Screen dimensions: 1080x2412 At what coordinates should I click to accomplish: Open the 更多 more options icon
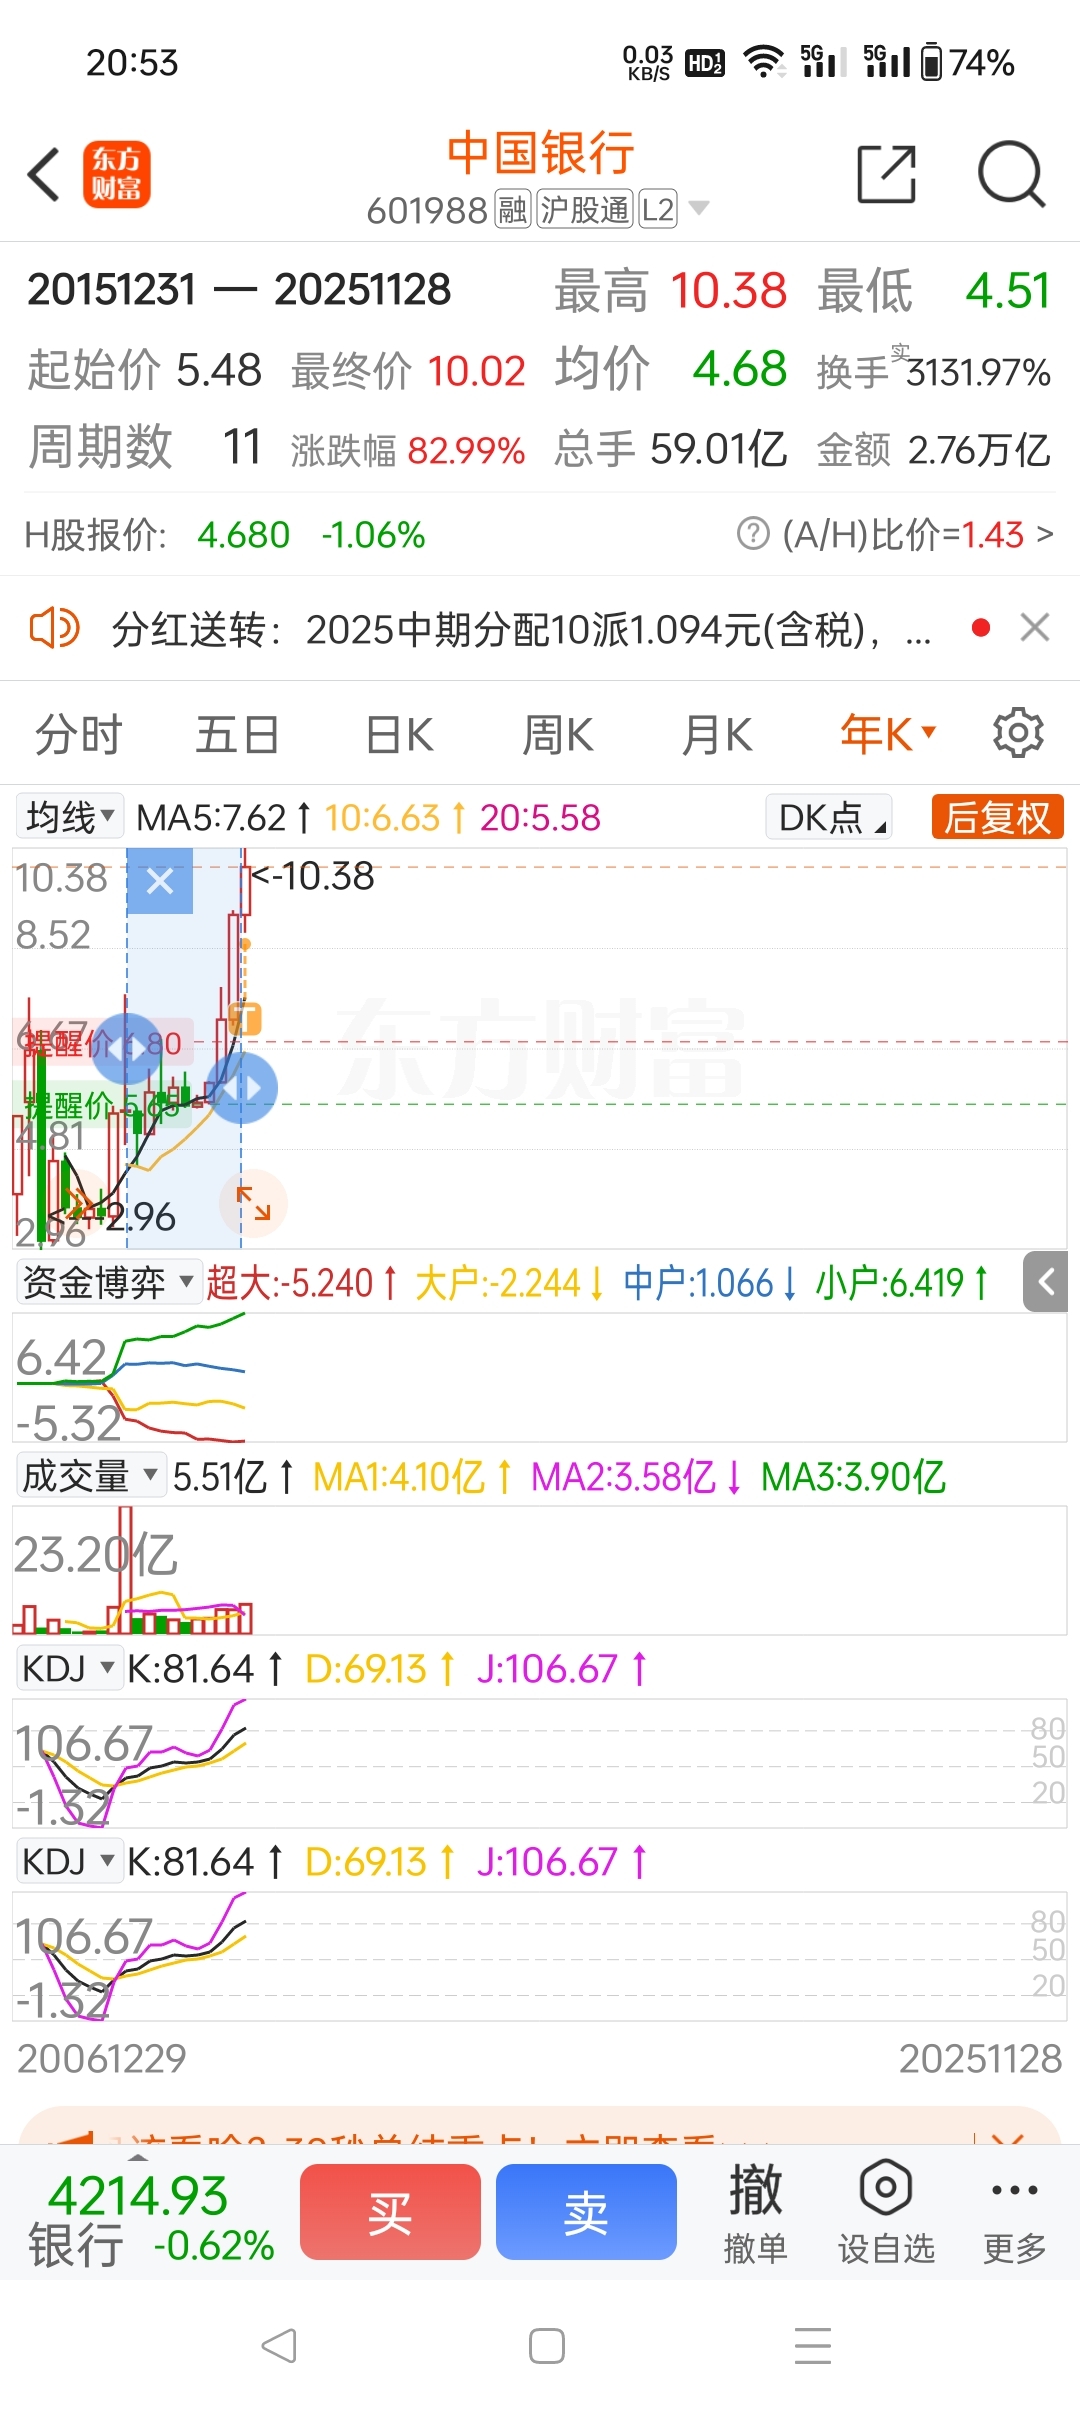click(1014, 2212)
